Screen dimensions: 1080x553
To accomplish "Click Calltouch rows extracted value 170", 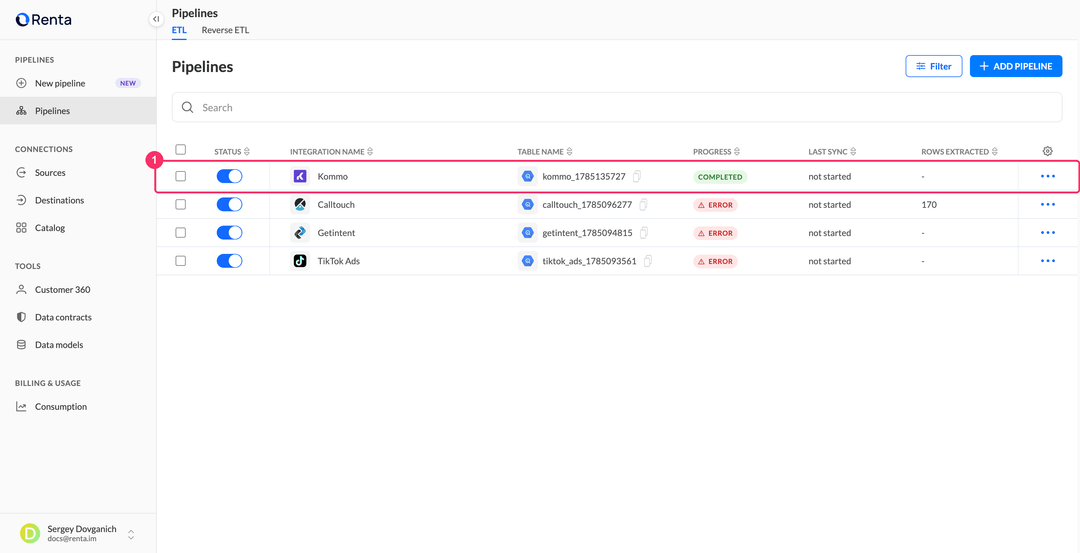I will tap(928, 205).
